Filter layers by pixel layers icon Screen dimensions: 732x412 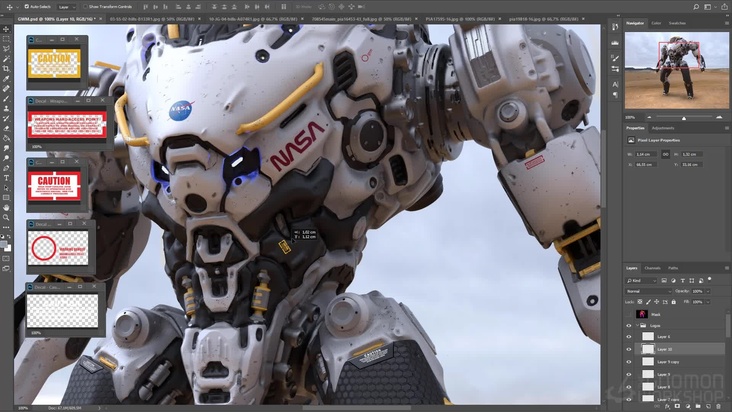(664, 280)
